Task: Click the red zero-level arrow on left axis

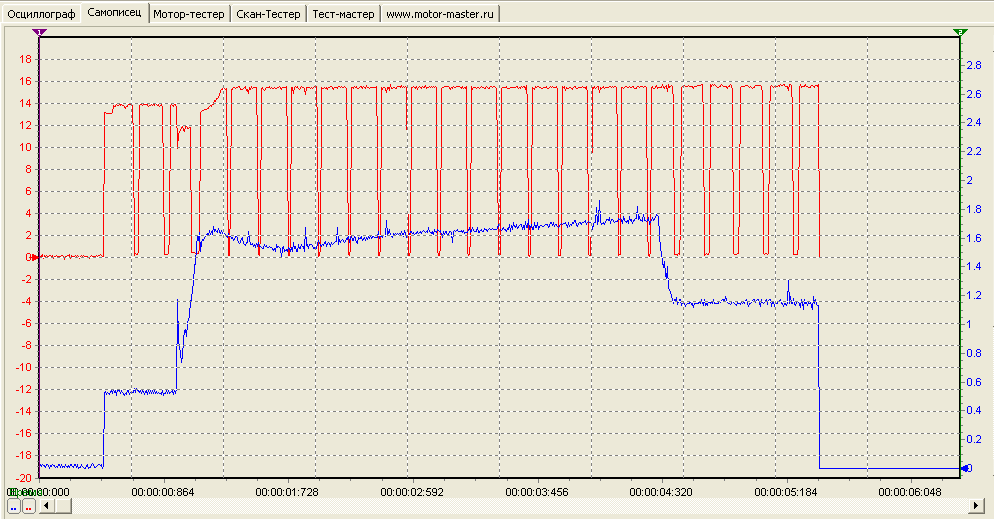Action: click(x=36, y=257)
